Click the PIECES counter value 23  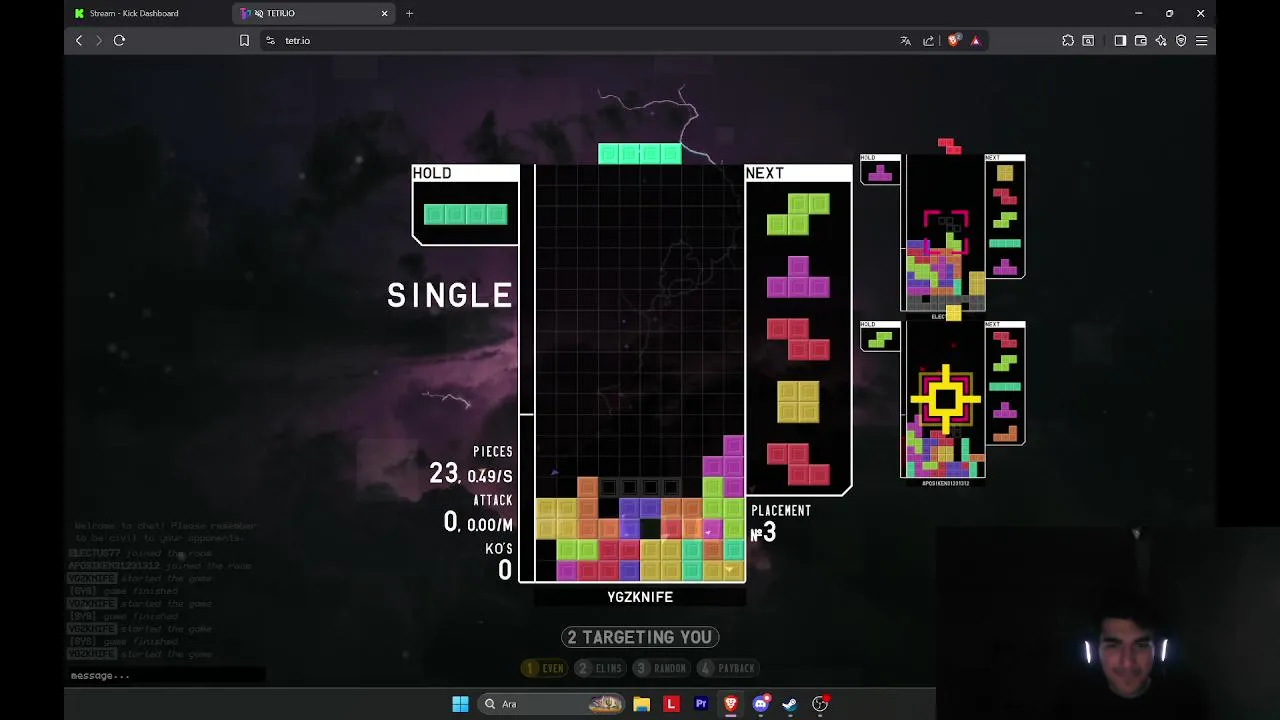pyautogui.click(x=444, y=473)
